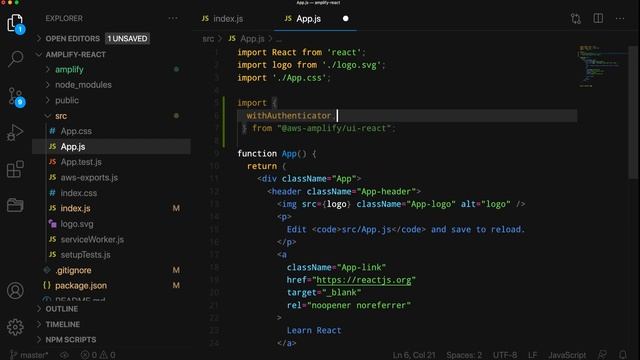Open the Manage gear icon
640x360 pixels.
coord(15,327)
